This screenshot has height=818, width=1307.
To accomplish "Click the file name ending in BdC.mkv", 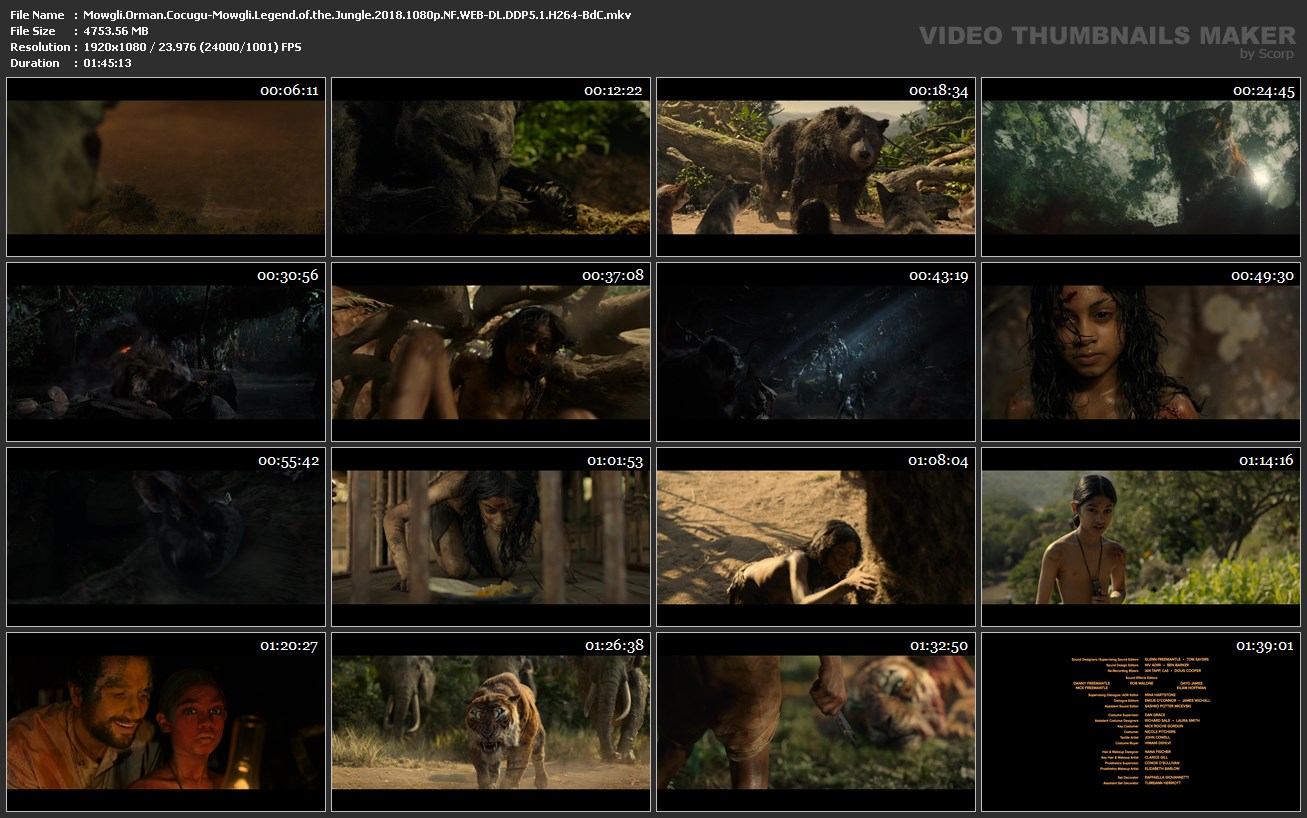I will (x=357, y=15).
